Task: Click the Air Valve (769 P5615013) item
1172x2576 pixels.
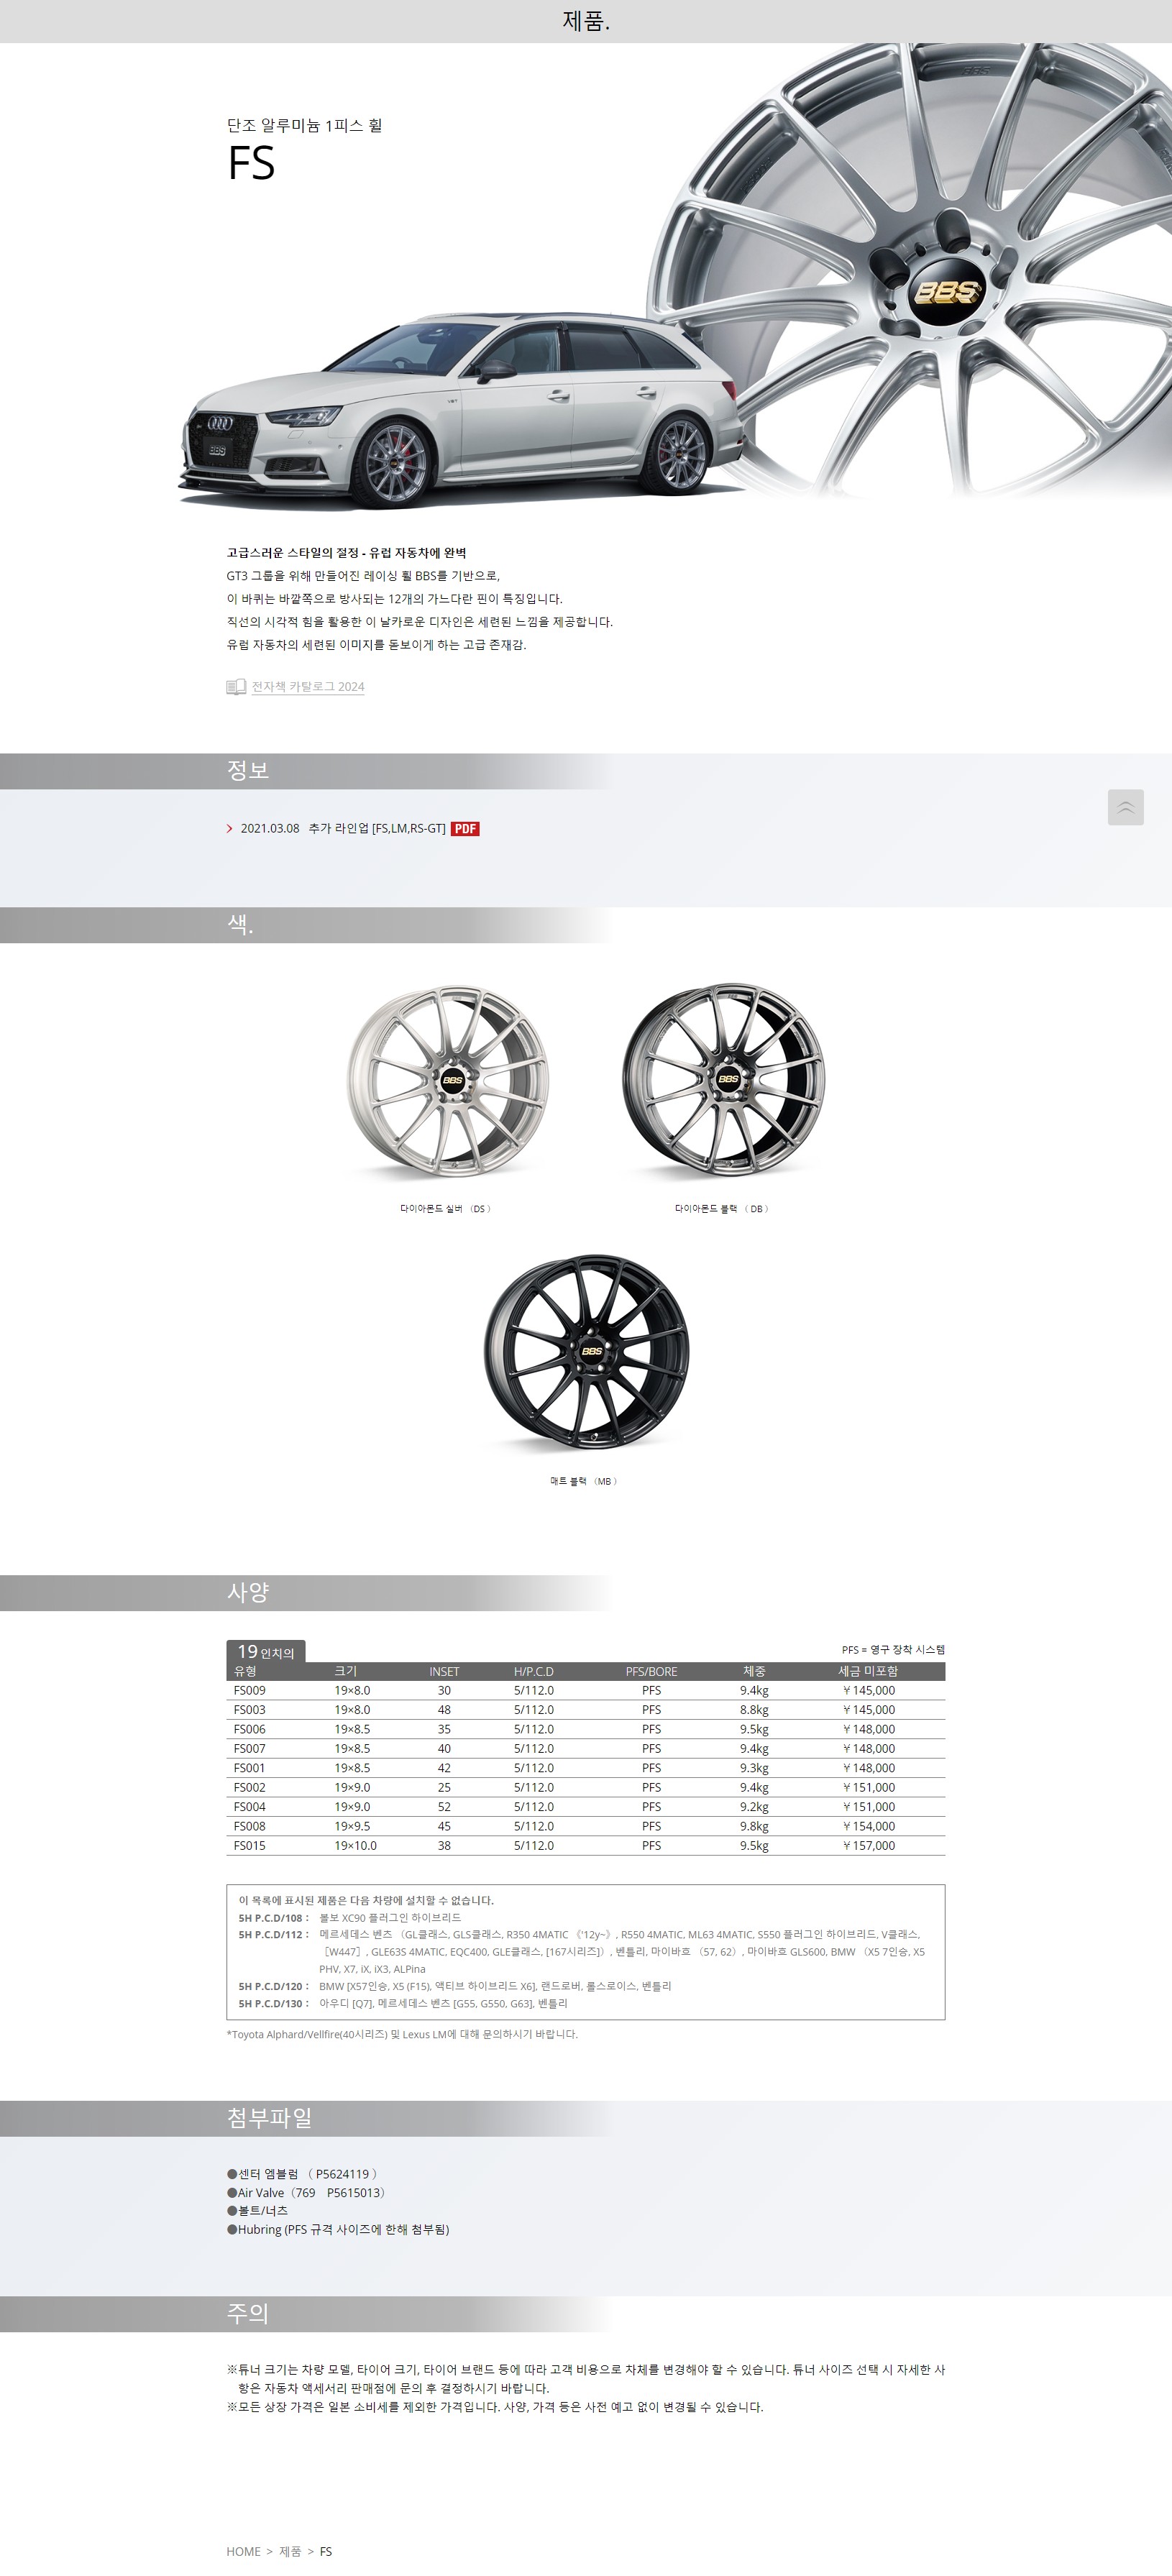Action: click(x=306, y=2192)
